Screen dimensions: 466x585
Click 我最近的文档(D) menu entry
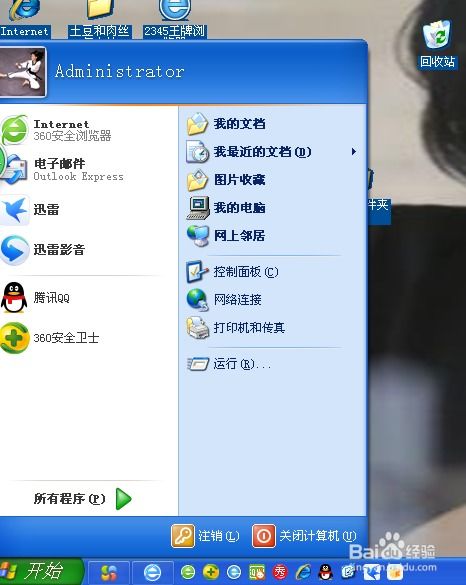272,152
